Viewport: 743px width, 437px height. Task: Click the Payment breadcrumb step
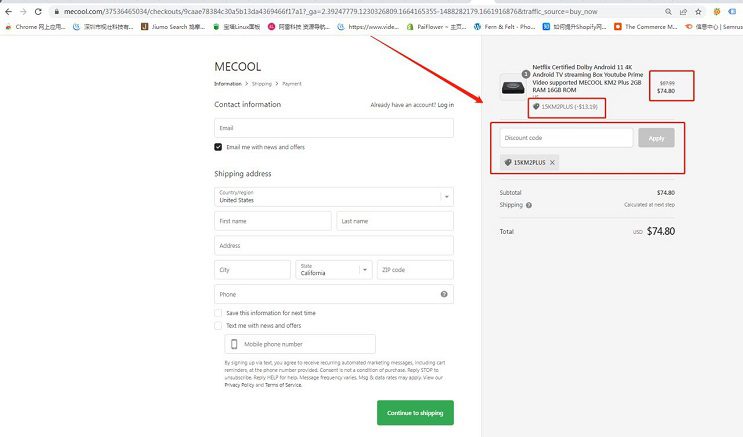(292, 84)
